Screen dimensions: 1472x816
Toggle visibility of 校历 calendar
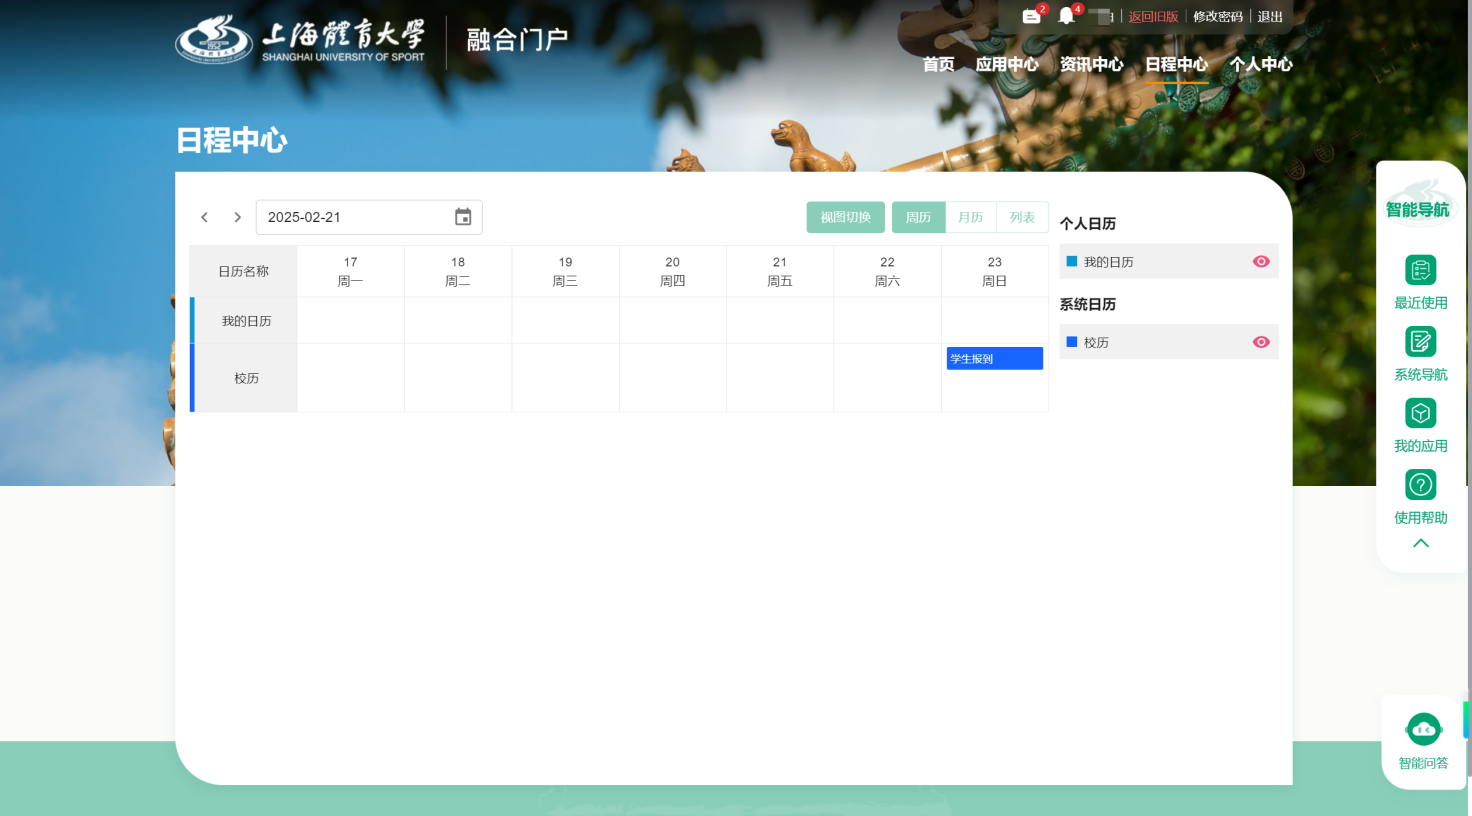1261,342
